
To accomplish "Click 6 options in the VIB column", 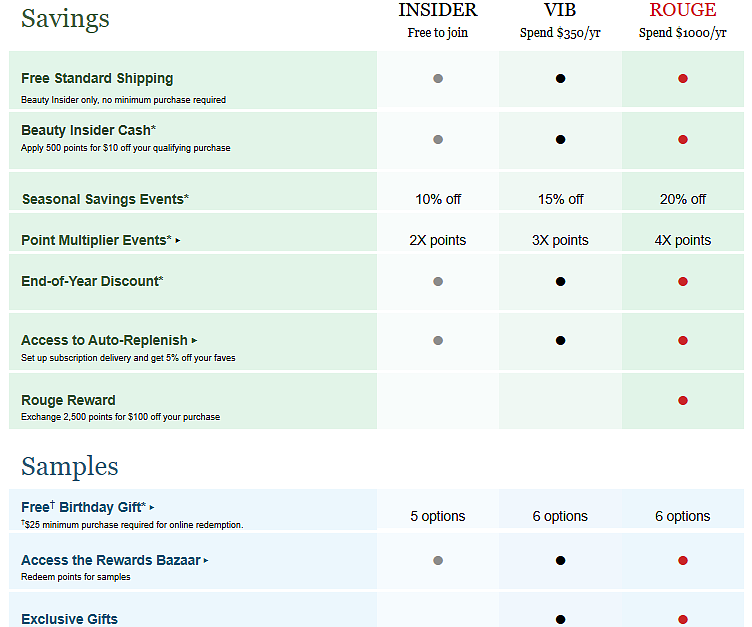I will (x=560, y=516).
